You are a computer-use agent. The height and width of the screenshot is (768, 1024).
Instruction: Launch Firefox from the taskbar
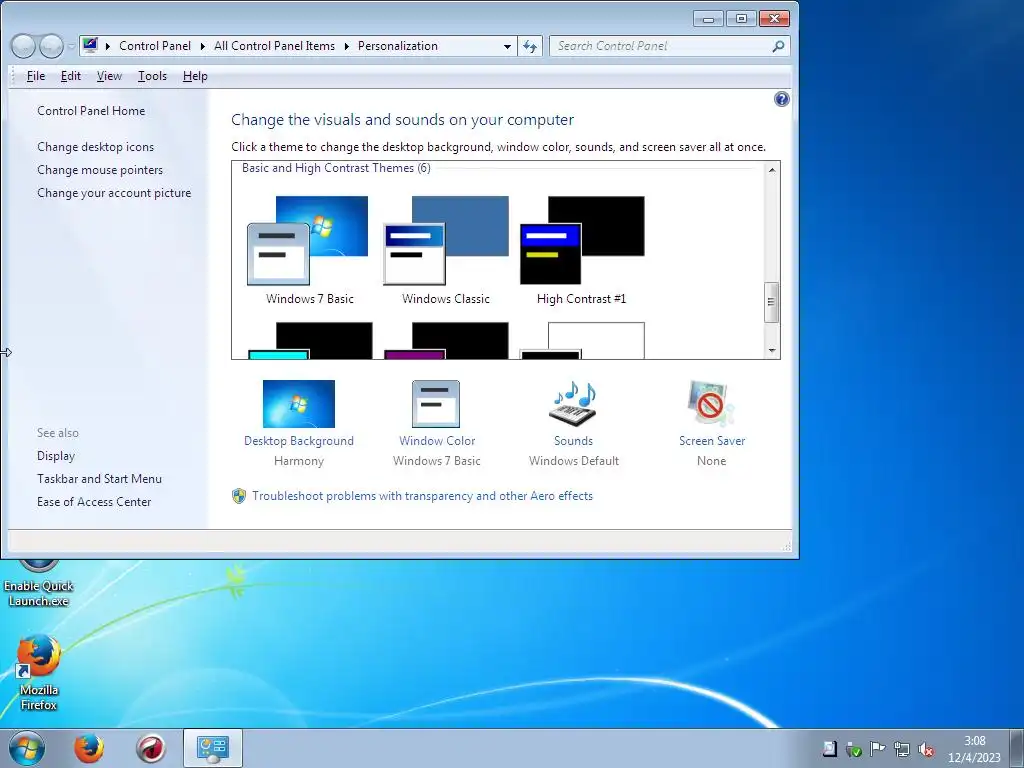coord(89,748)
